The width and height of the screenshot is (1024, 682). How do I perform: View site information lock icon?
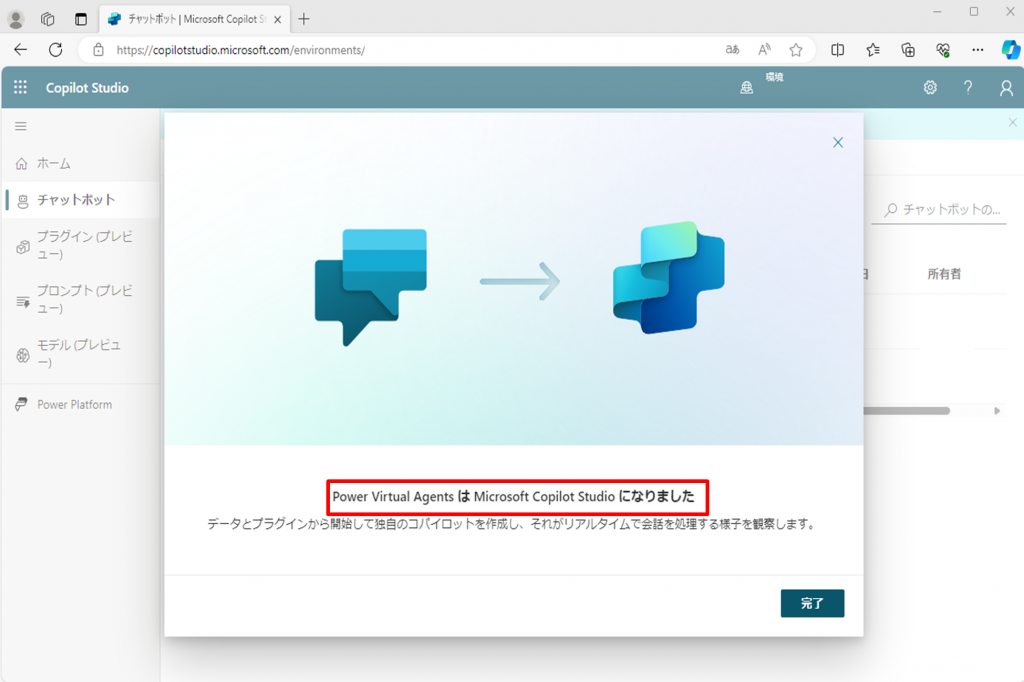[x=98, y=50]
